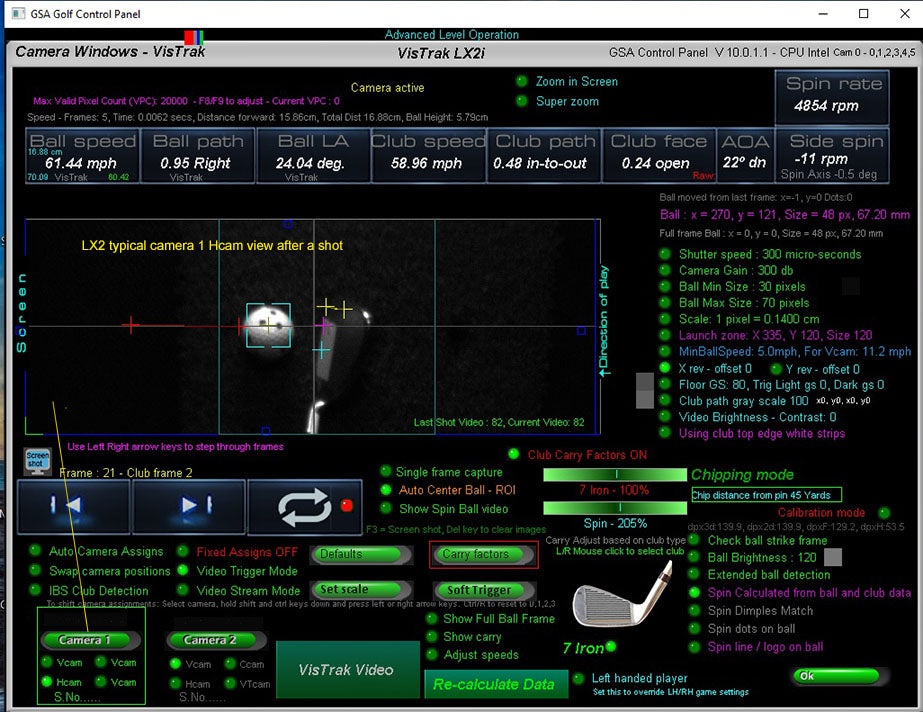Click the Chip distance from pin field
923x712 pixels.
click(766, 495)
